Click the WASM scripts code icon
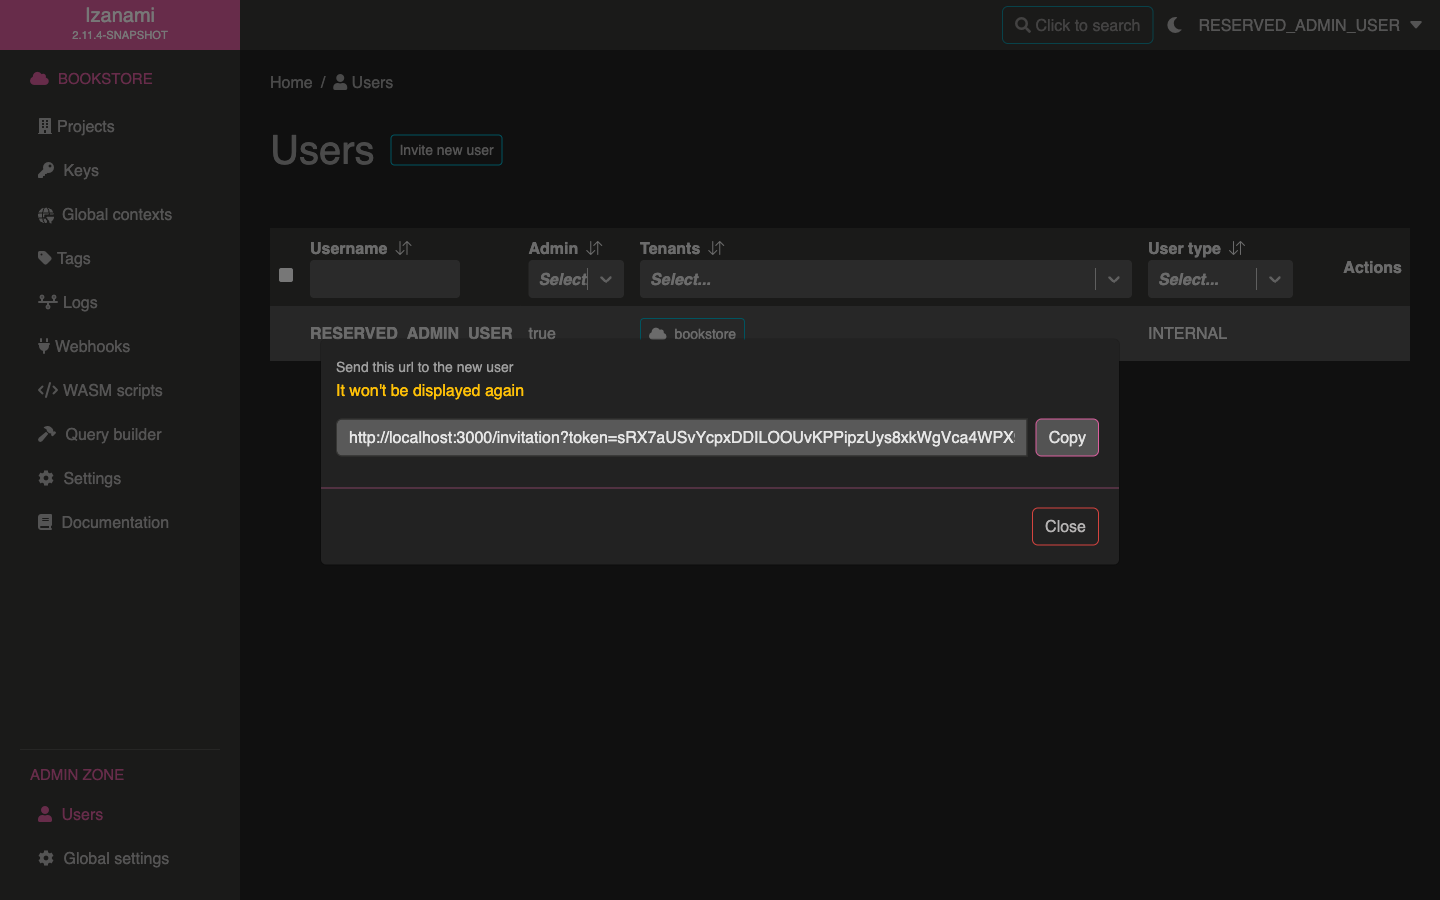This screenshot has width=1440, height=900. 47,390
